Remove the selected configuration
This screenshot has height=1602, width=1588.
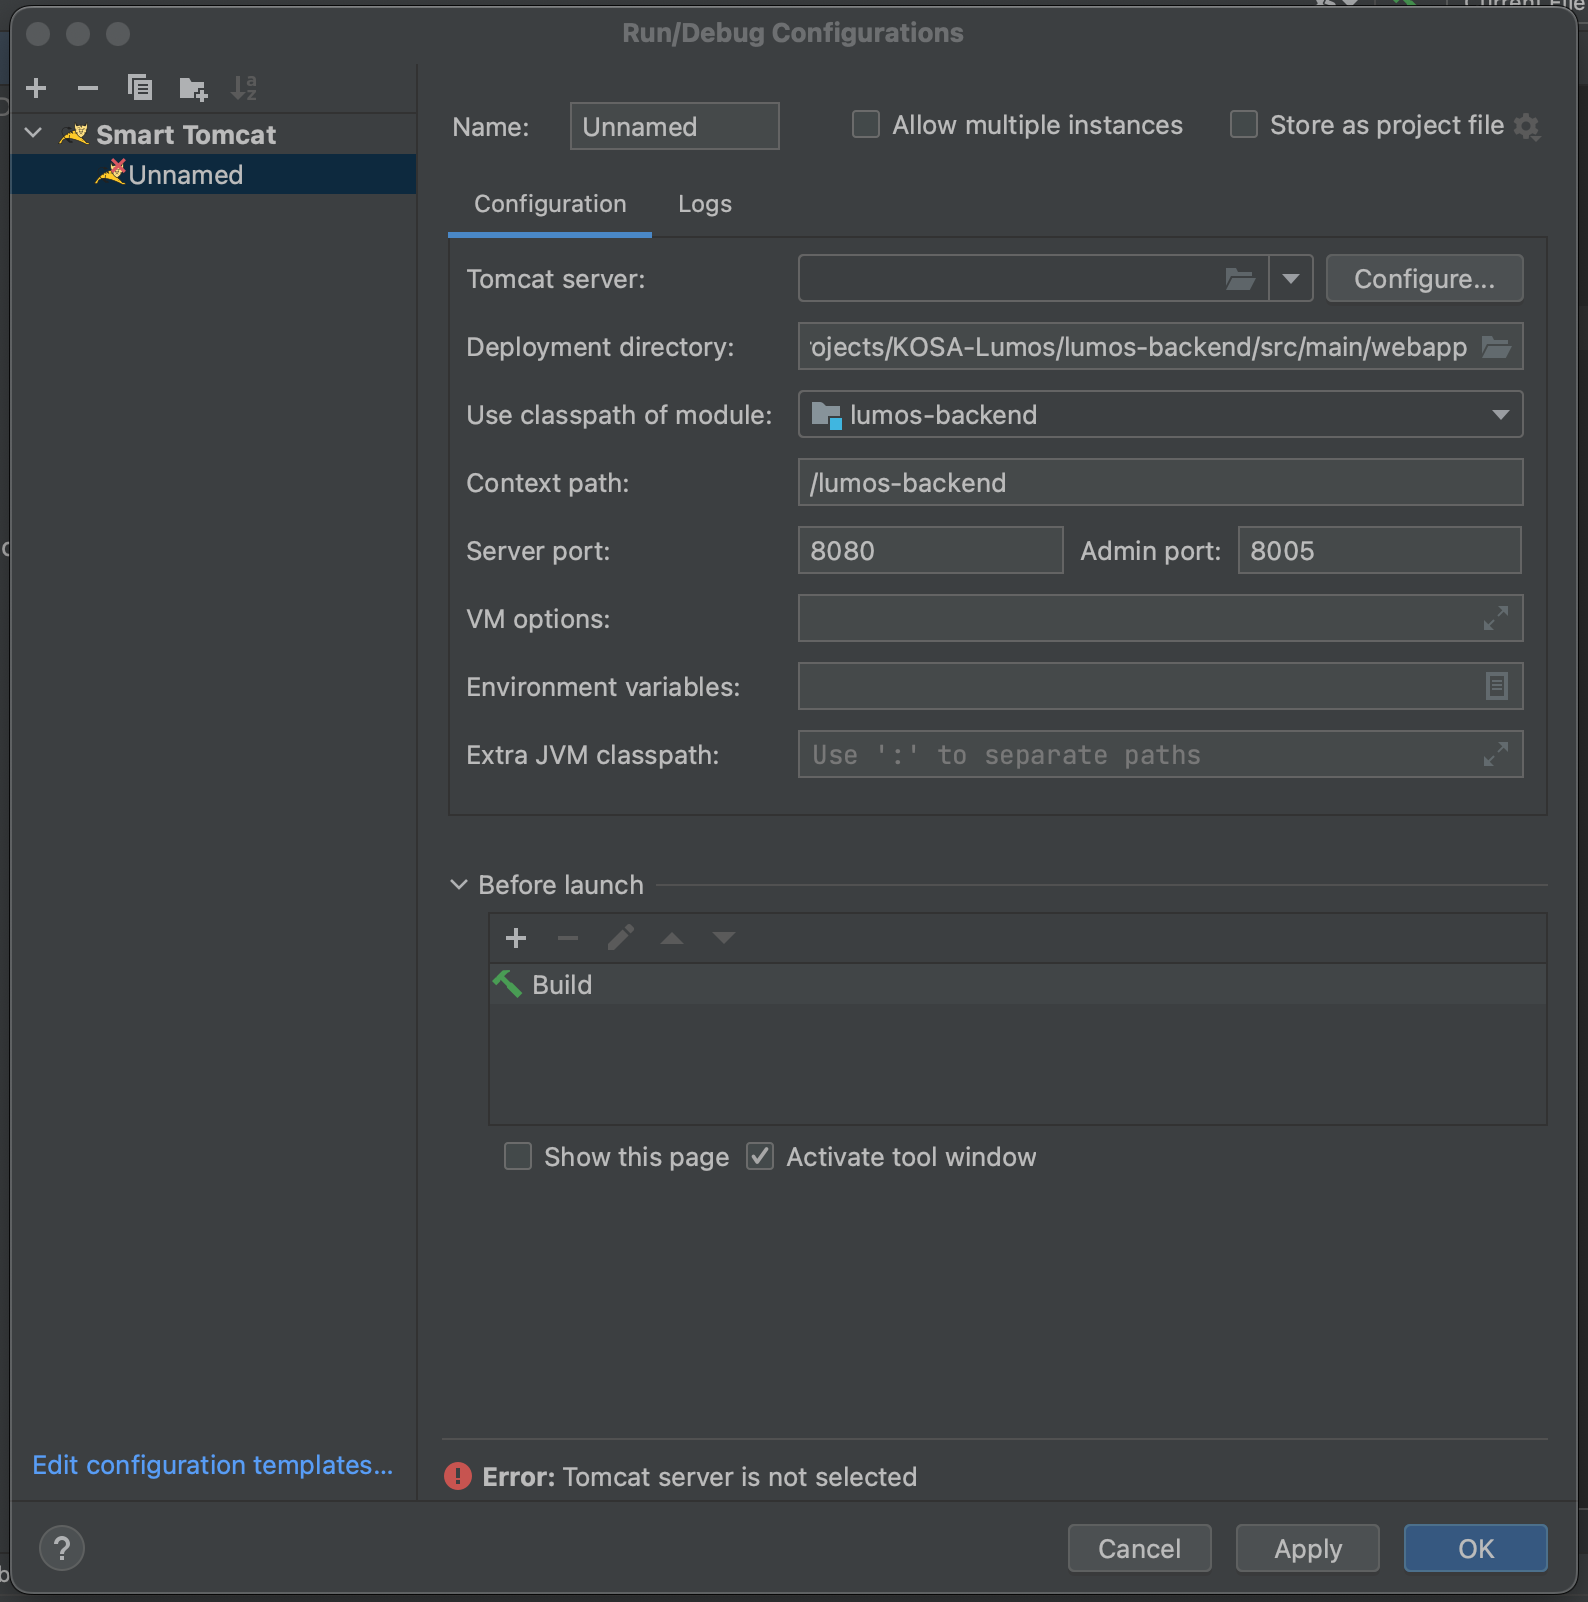coord(88,88)
